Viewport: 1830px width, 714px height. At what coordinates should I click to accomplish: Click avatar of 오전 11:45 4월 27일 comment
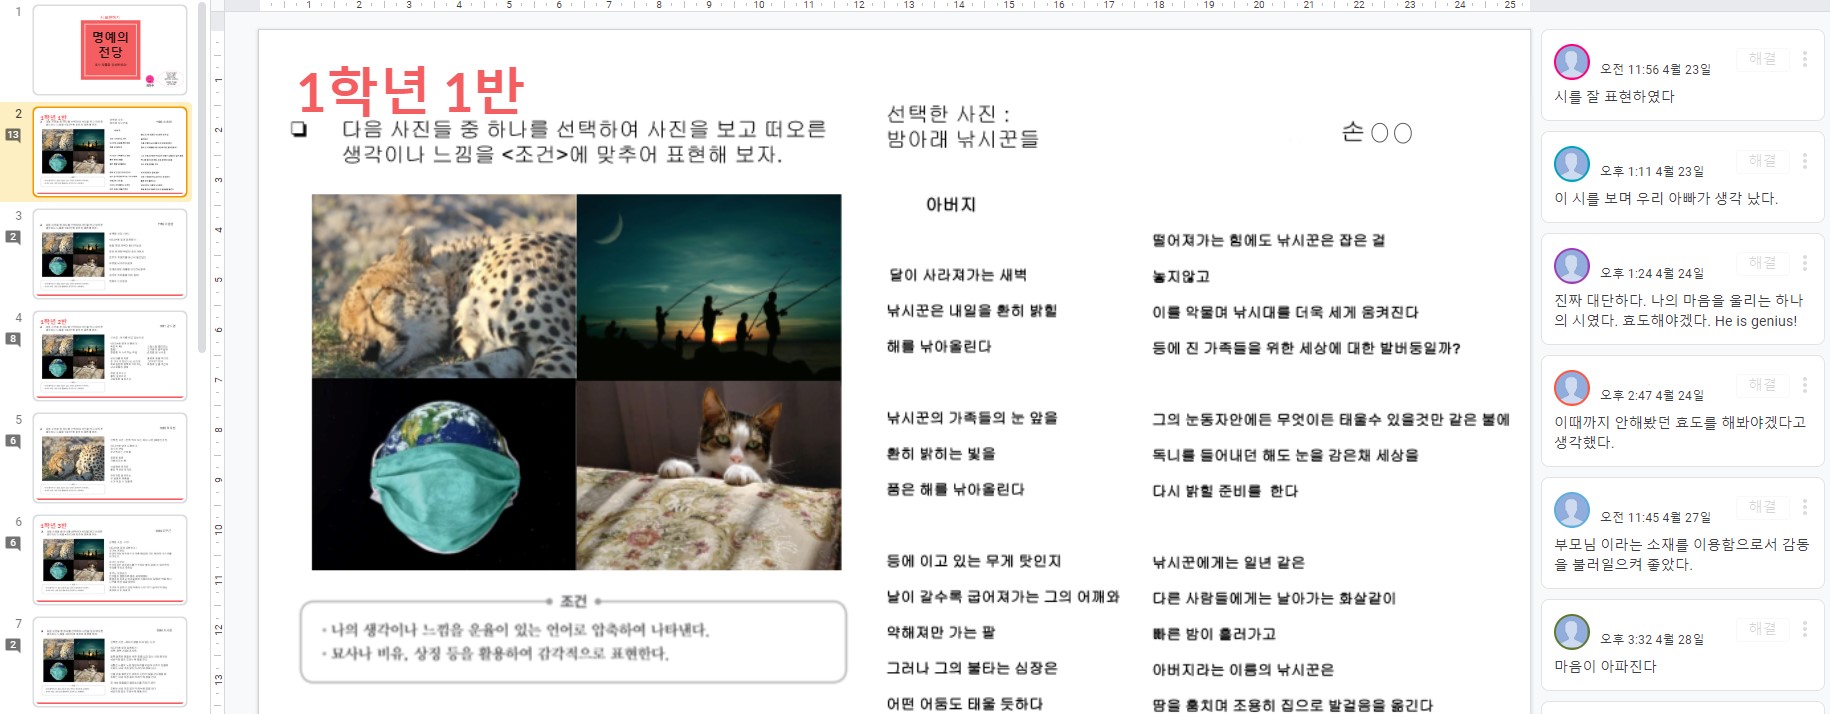click(x=1572, y=510)
